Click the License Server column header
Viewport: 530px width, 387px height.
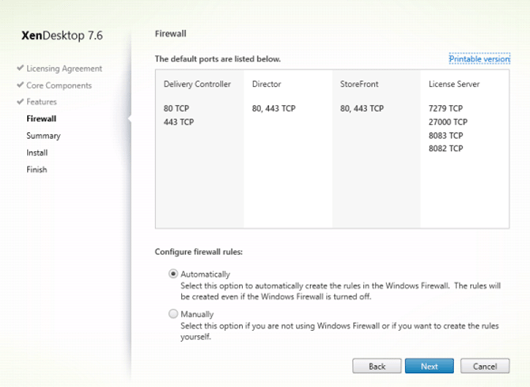point(454,84)
